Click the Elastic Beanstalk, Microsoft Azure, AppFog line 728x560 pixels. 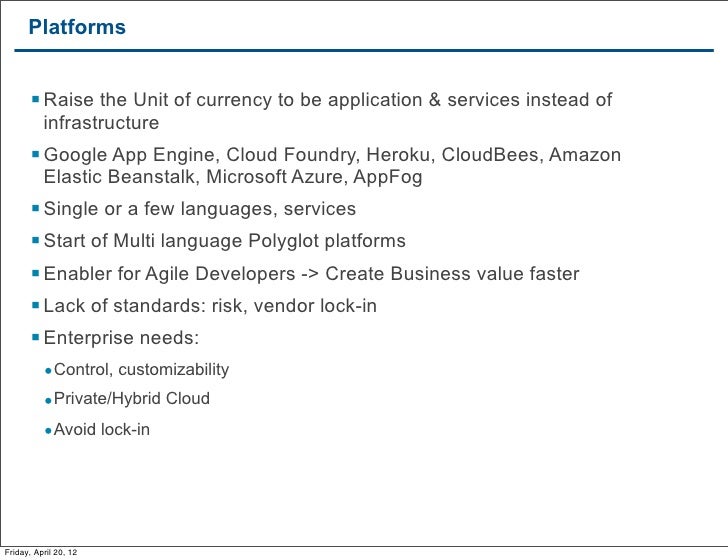click(x=233, y=177)
